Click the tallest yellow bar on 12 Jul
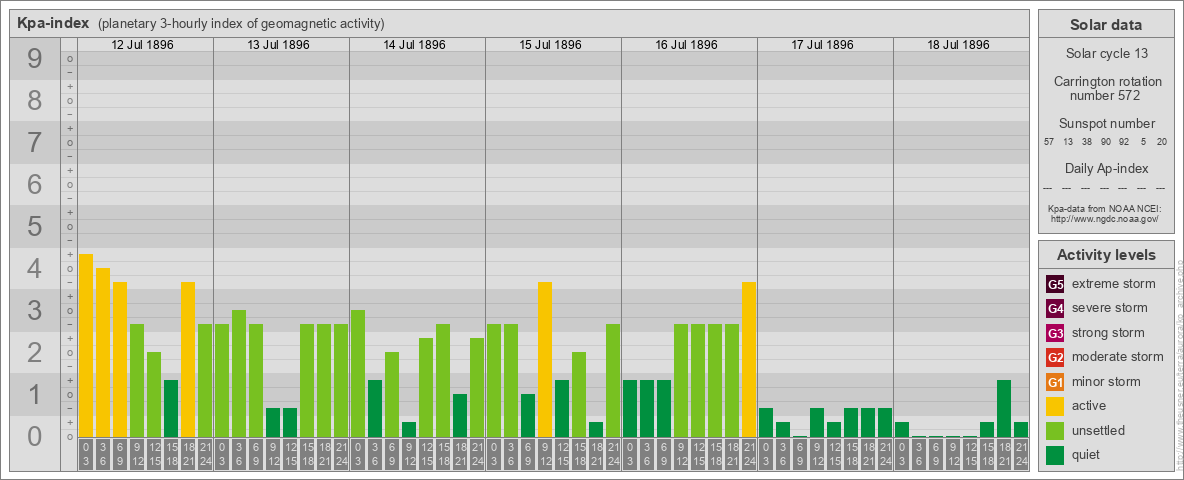 [x=86, y=346]
